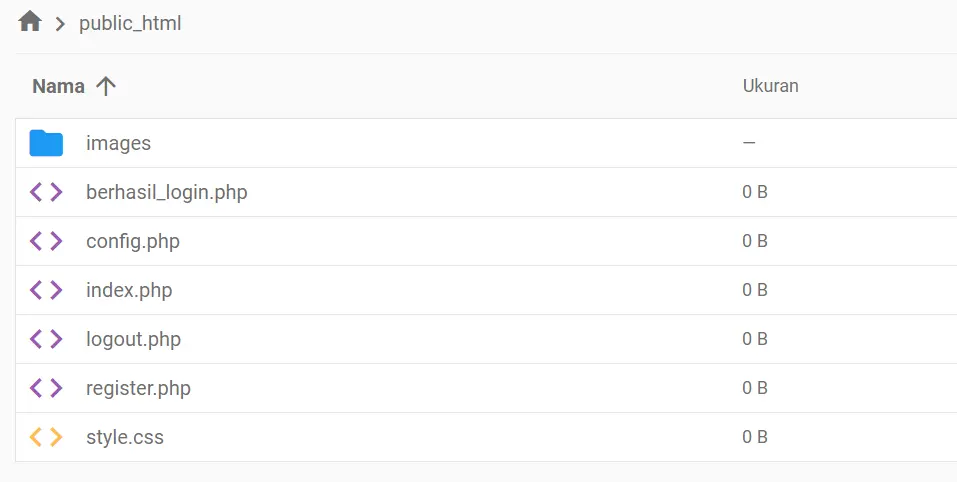The height and width of the screenshot is (482, 957).
Task: Select the index.php file name
Action: pos(129,290)
